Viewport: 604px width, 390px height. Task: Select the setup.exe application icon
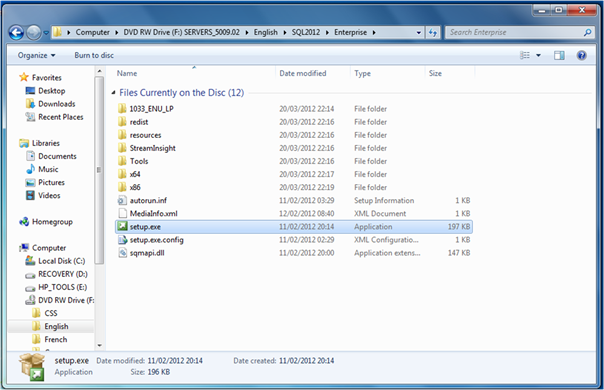(x=122, y=226)
